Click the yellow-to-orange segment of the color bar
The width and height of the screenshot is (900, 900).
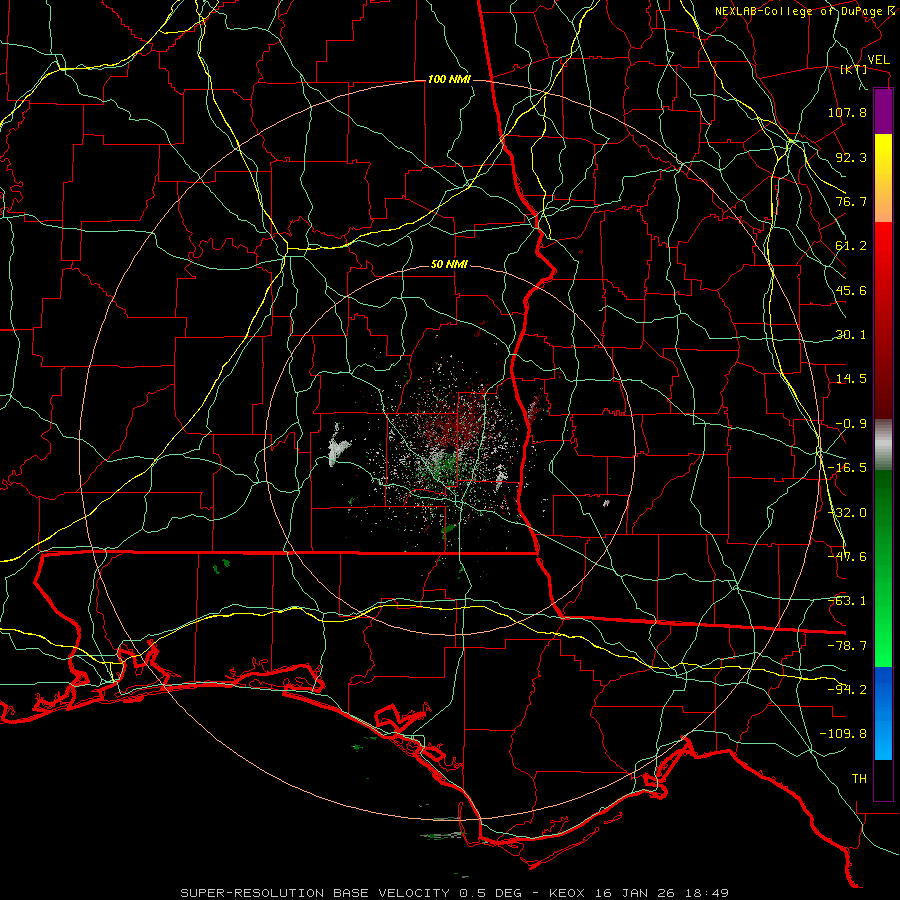coord(883,179)
